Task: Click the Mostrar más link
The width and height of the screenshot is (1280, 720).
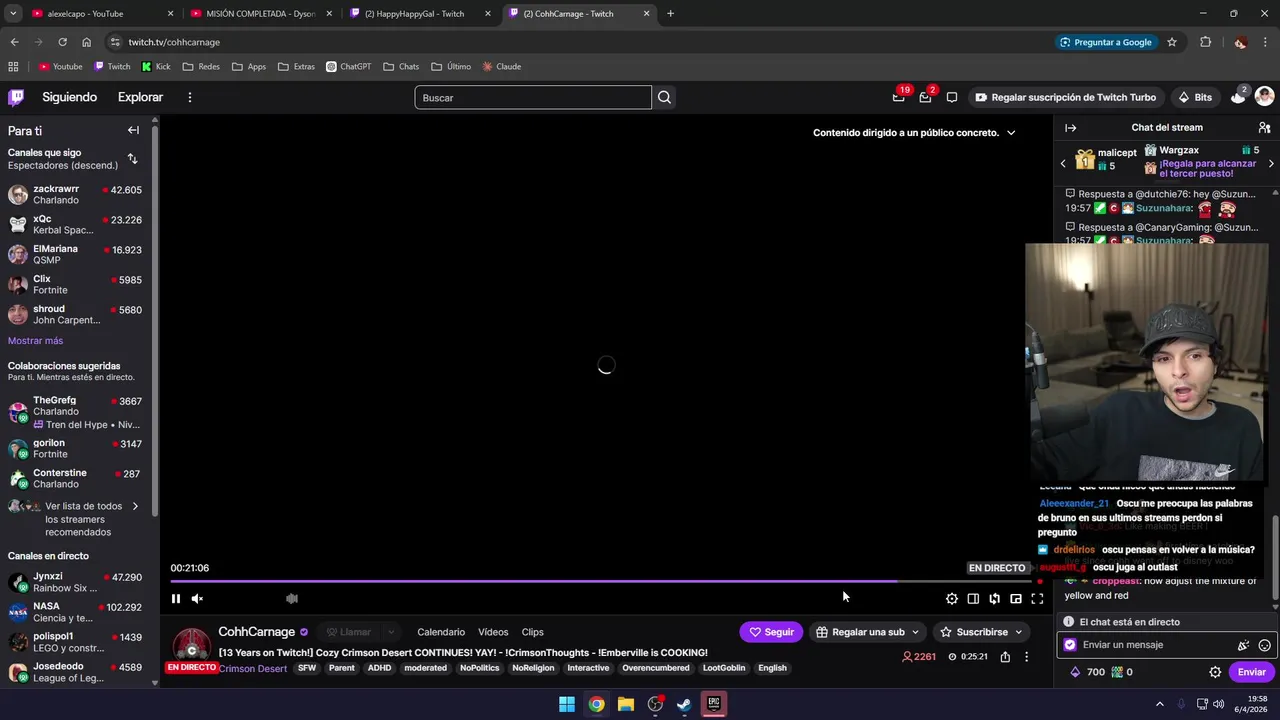Action: point(35,341)
